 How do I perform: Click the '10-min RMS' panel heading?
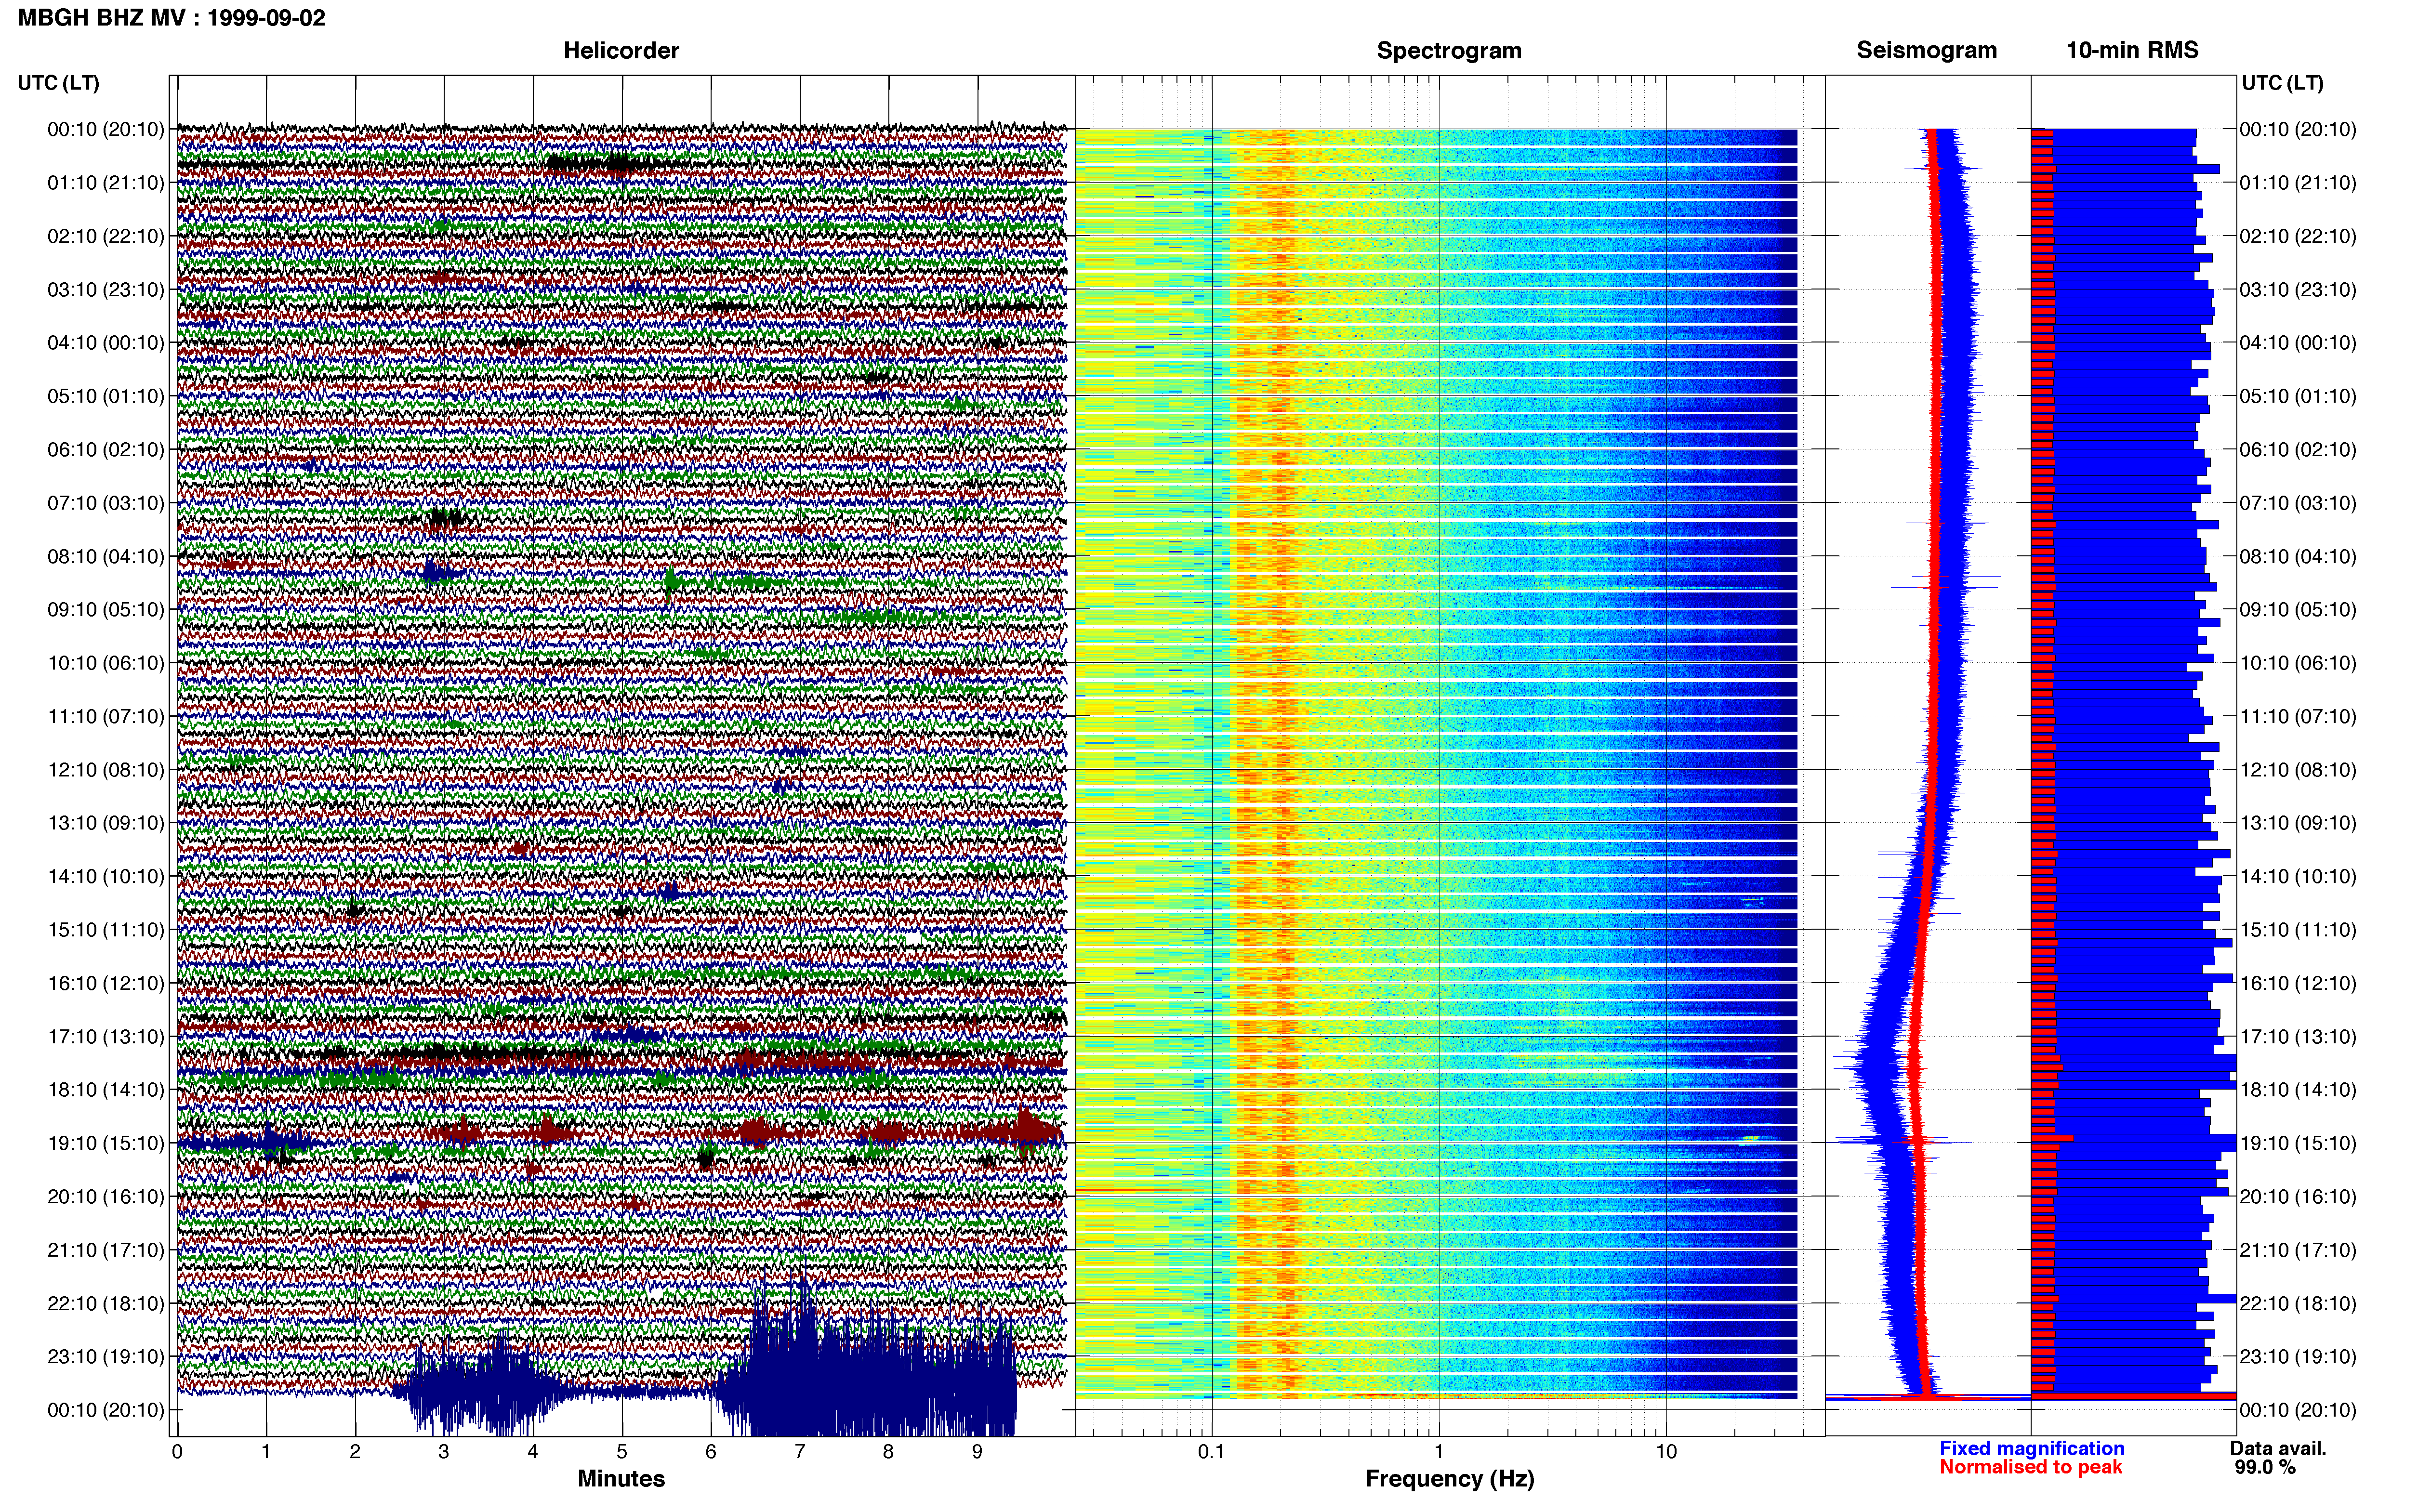tap(2132, 50)
